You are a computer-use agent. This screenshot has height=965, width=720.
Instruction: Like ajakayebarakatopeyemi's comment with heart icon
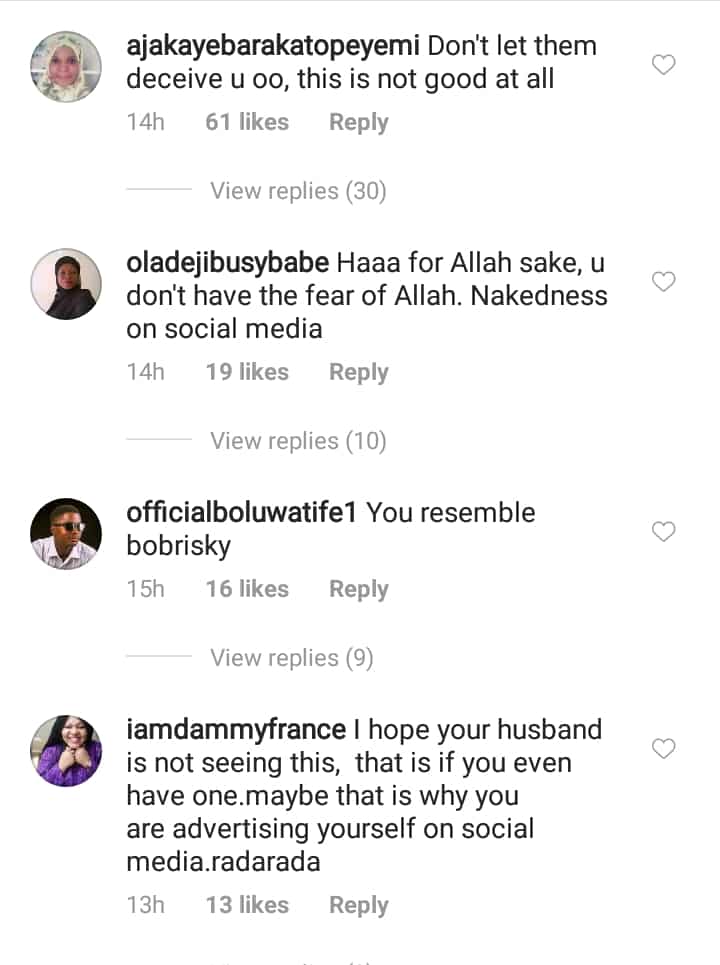coord(663,65)
